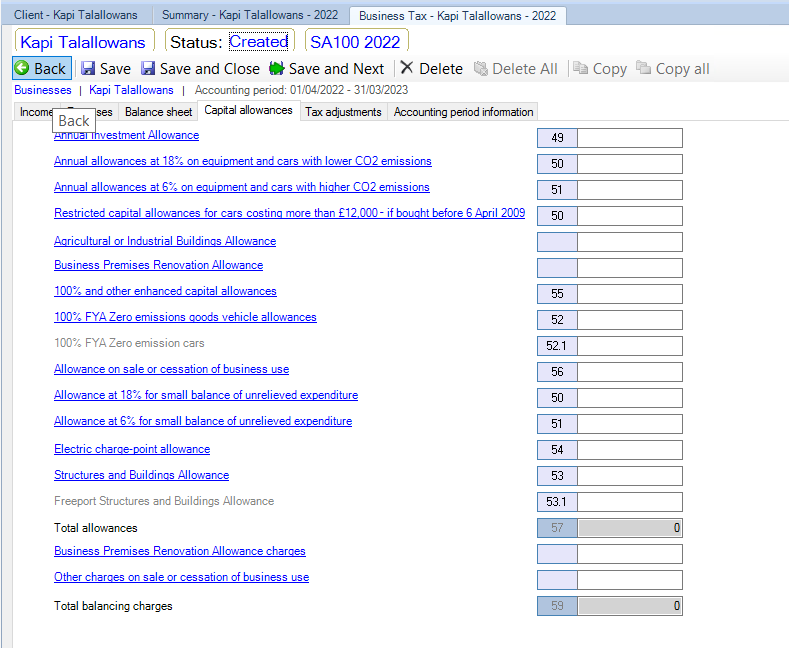Click the Delete All icon
The width and height of the screenshot is (789, 648).
(x=481, y=68)
